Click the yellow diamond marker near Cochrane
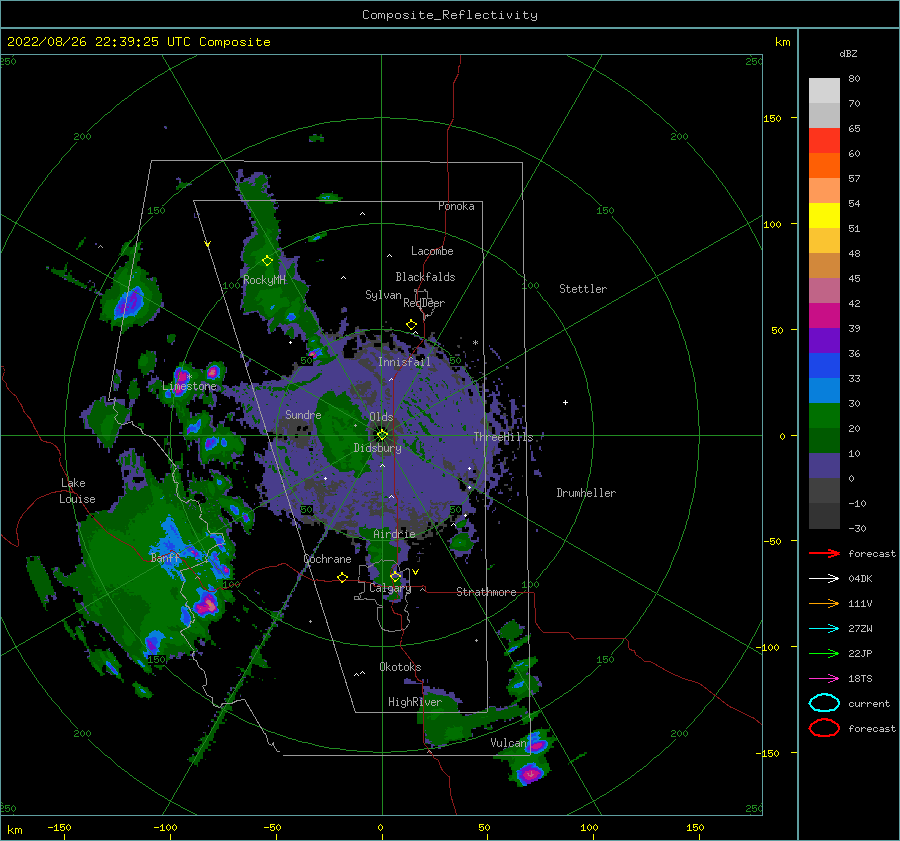Screen dimensions: 900x841 pos(342,578)
